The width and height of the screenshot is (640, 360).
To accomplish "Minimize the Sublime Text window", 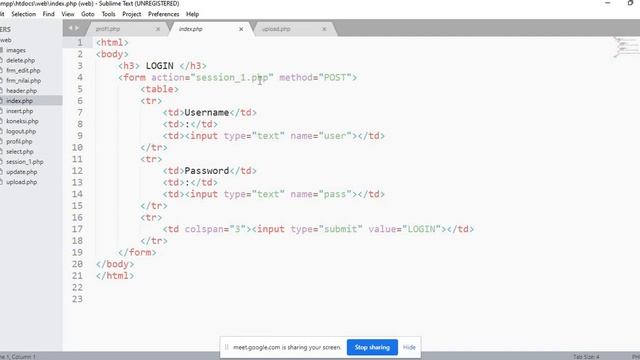I will click(608, 3).
